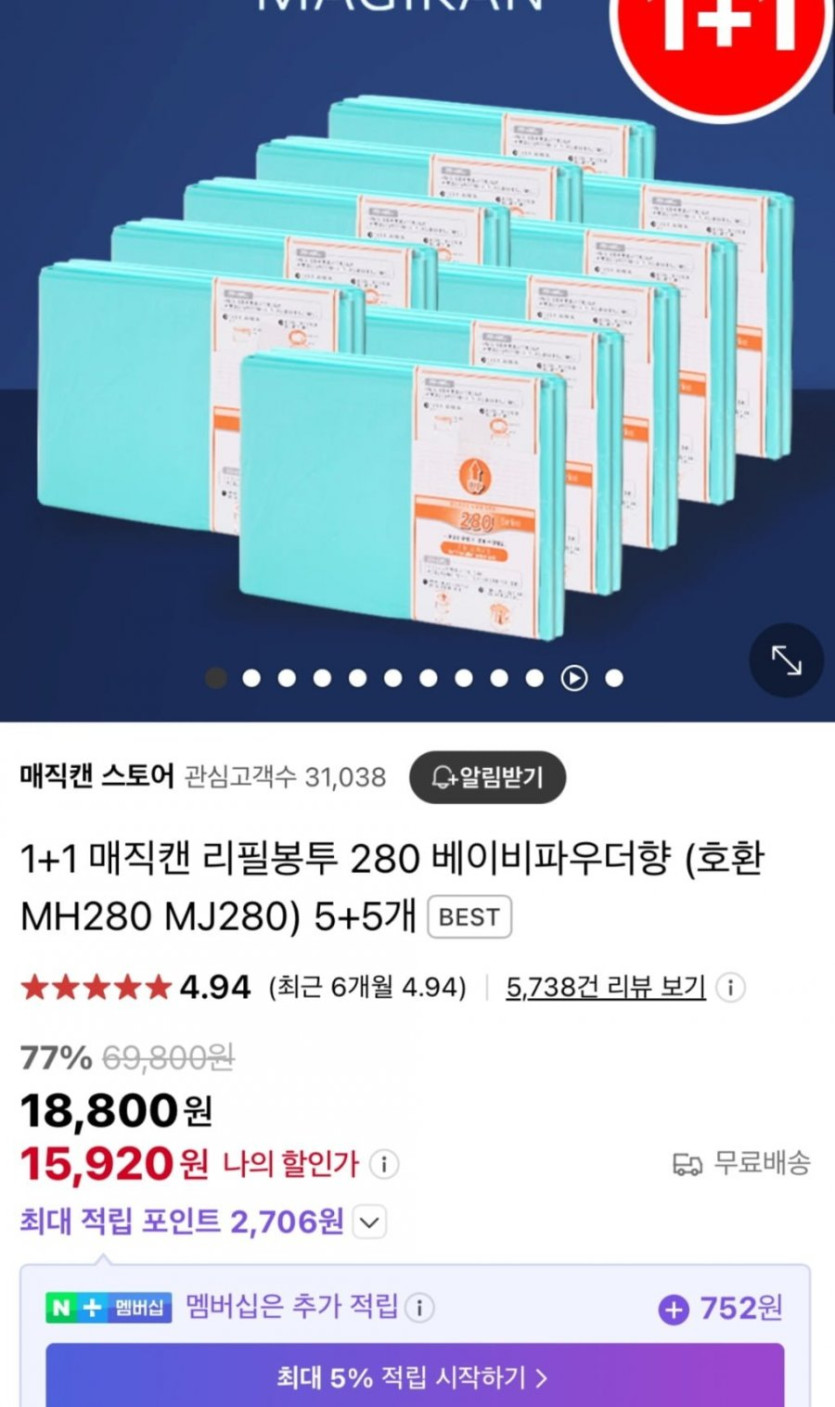
Task: Expand product image to fullscreen
Action: tap(786, 660)
